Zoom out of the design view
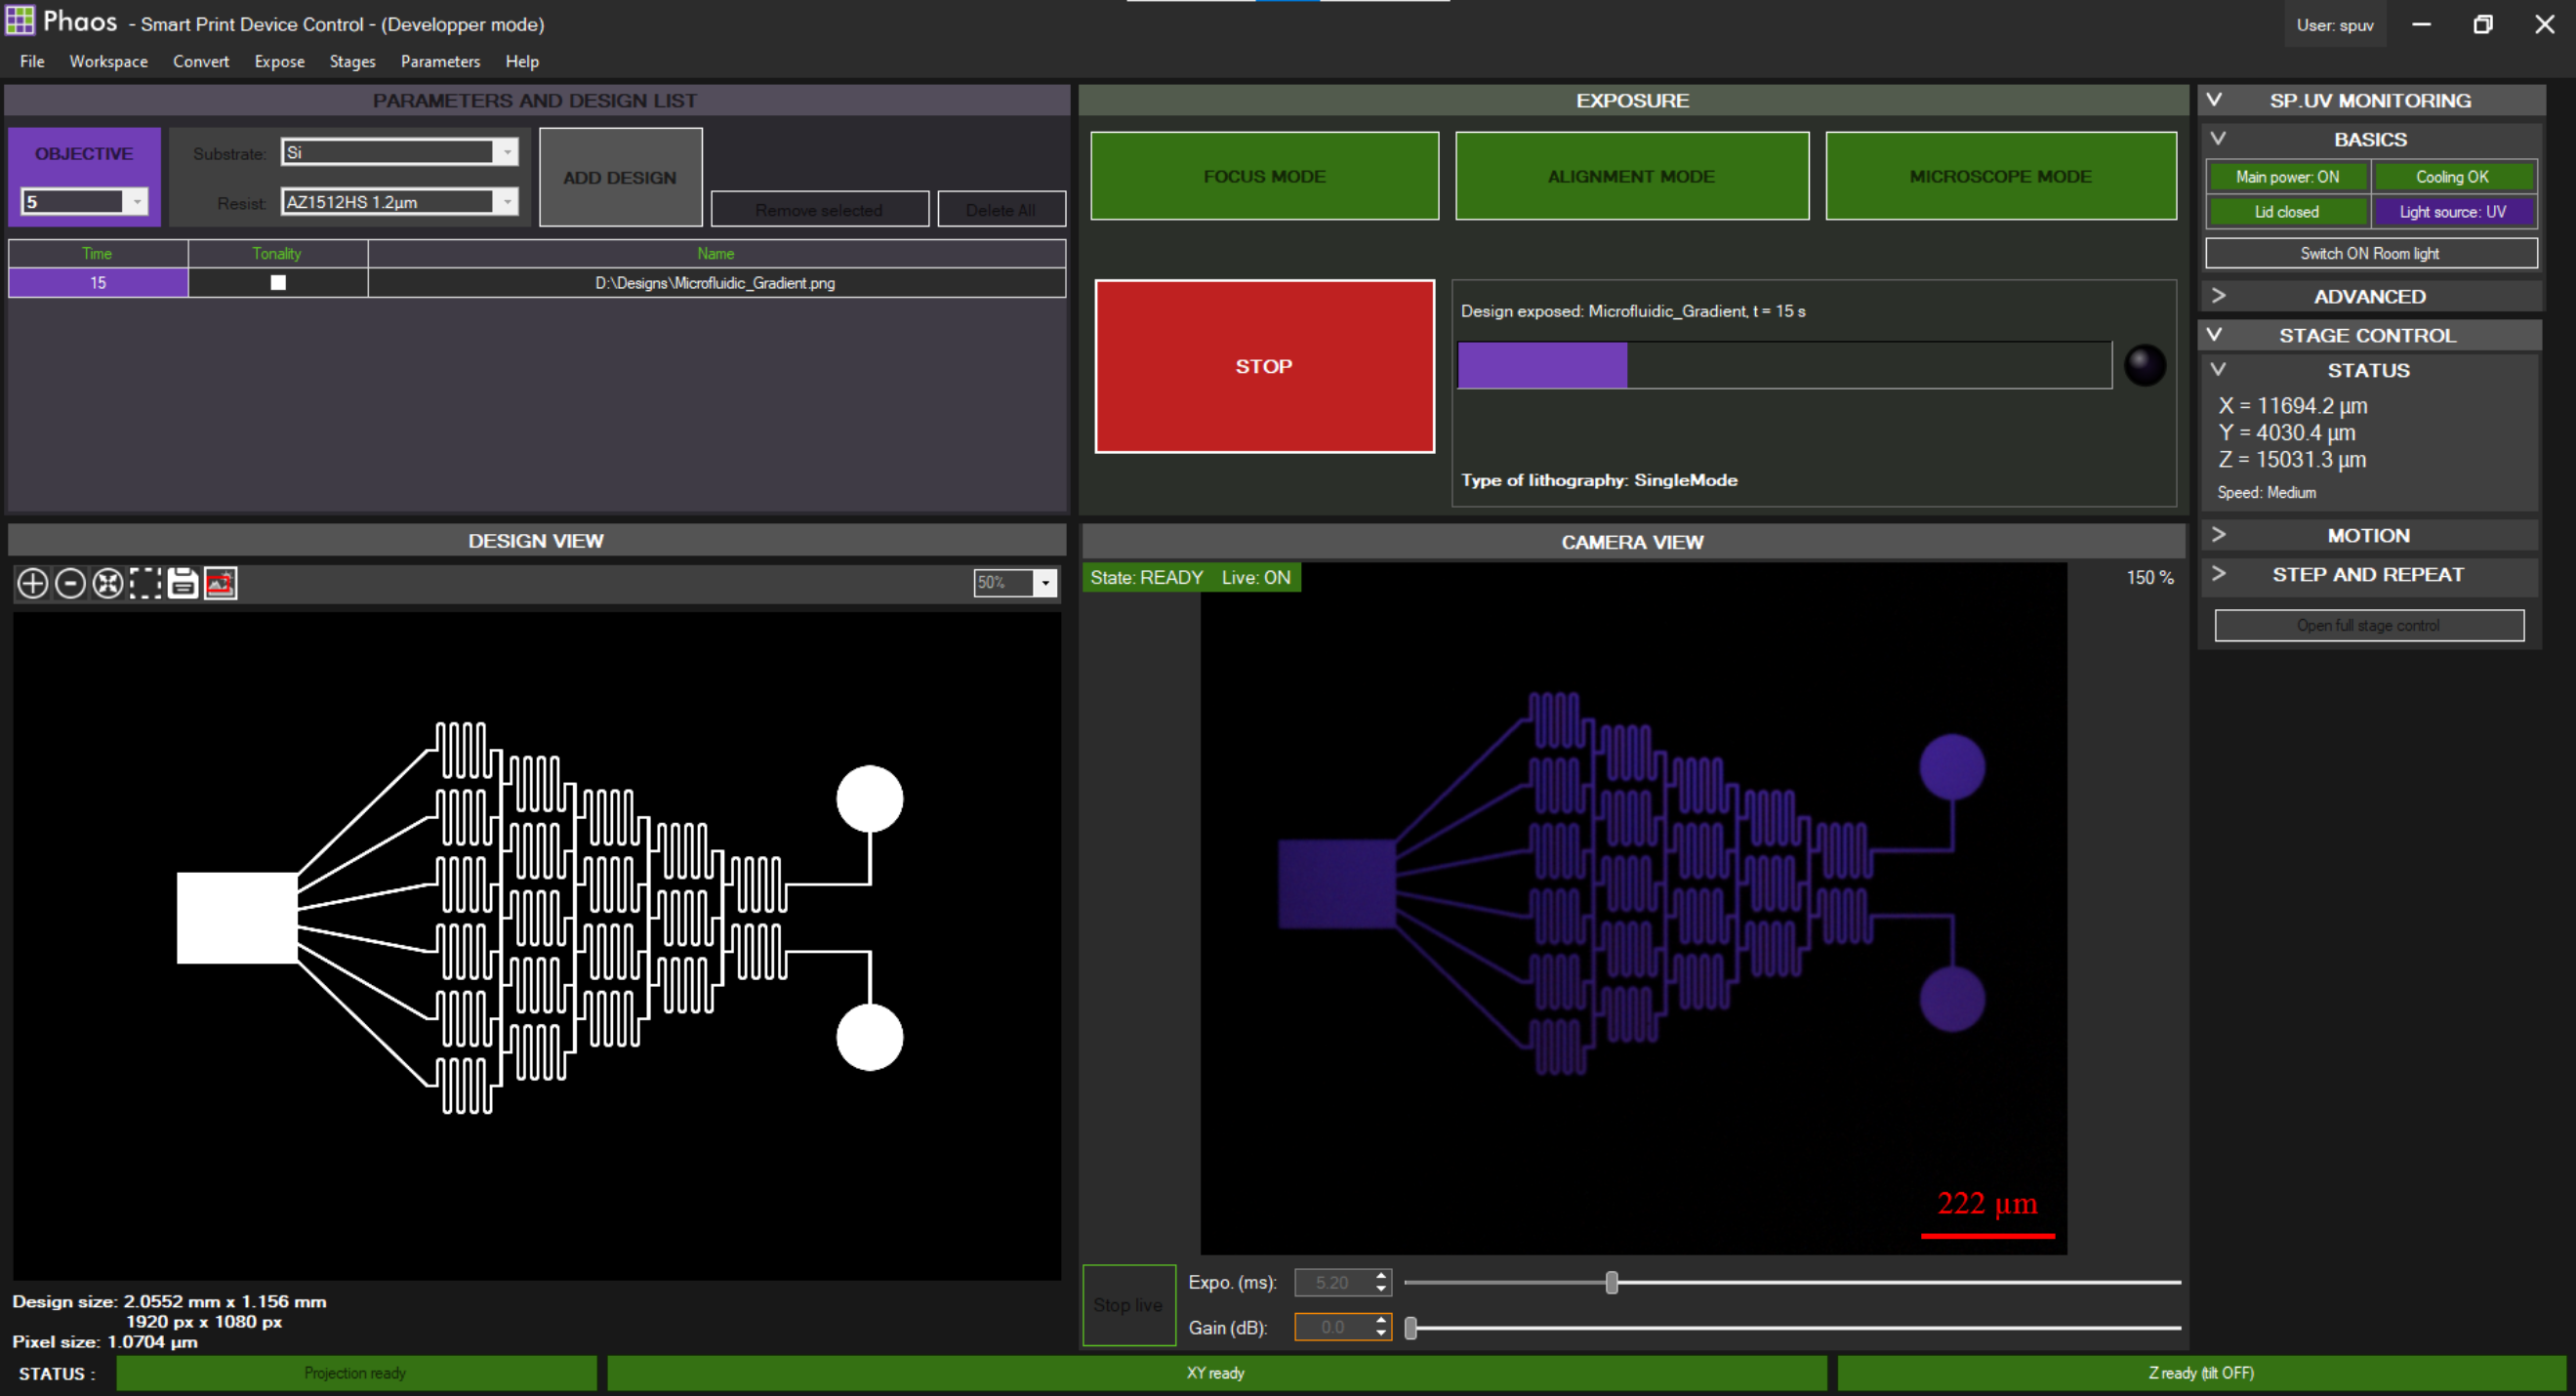The height and width of the screenshot is (1396, 2576). pyautogui.click(x=70, y=583)
